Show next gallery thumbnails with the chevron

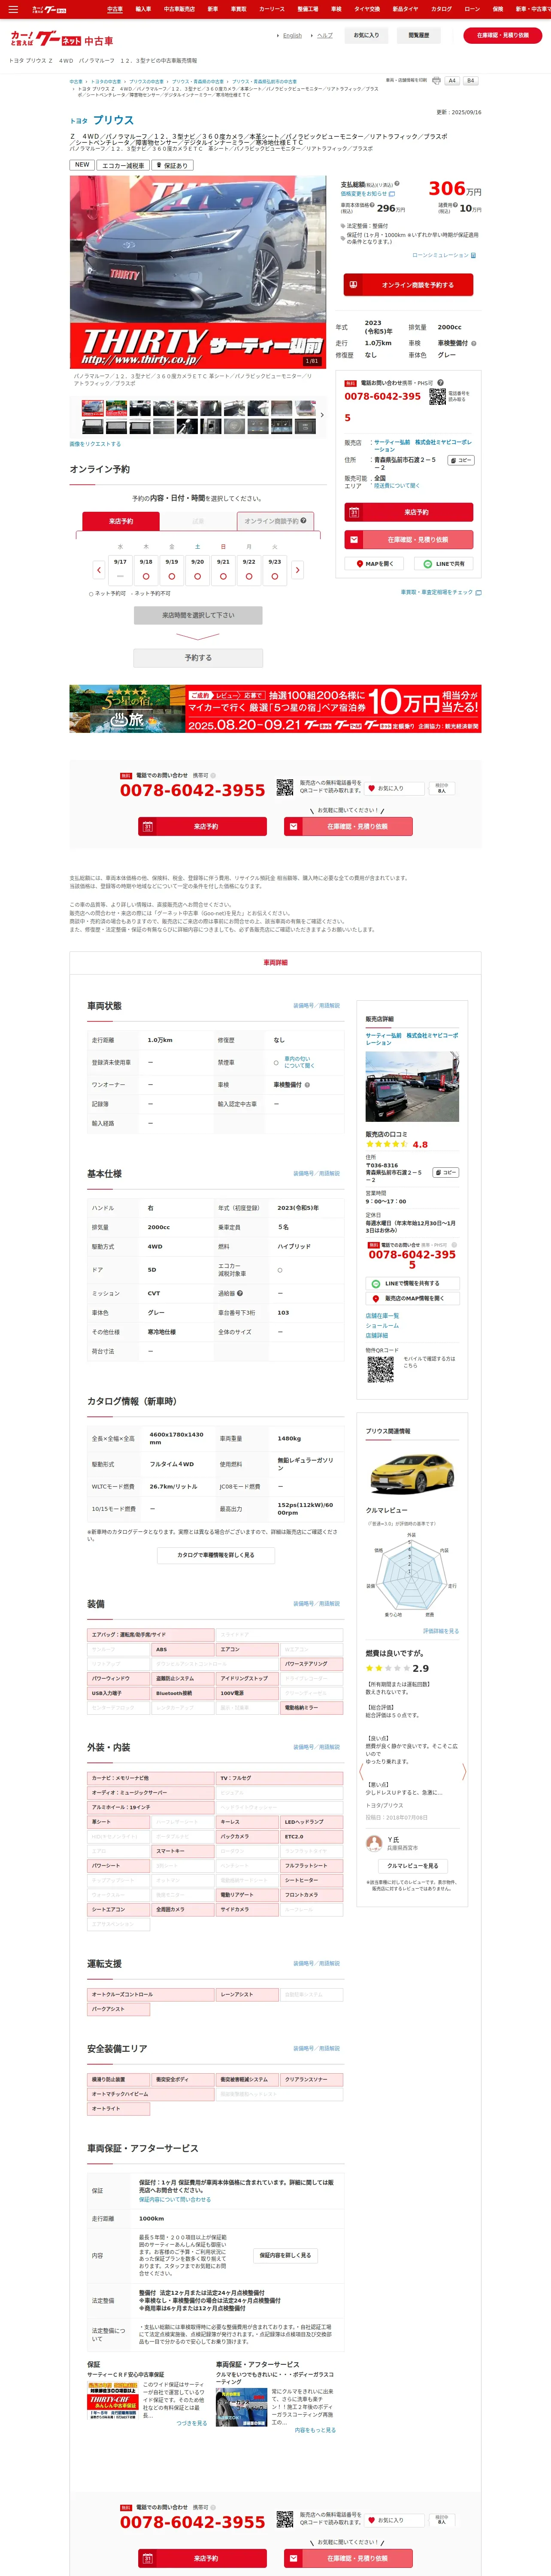tap(322, 415)
